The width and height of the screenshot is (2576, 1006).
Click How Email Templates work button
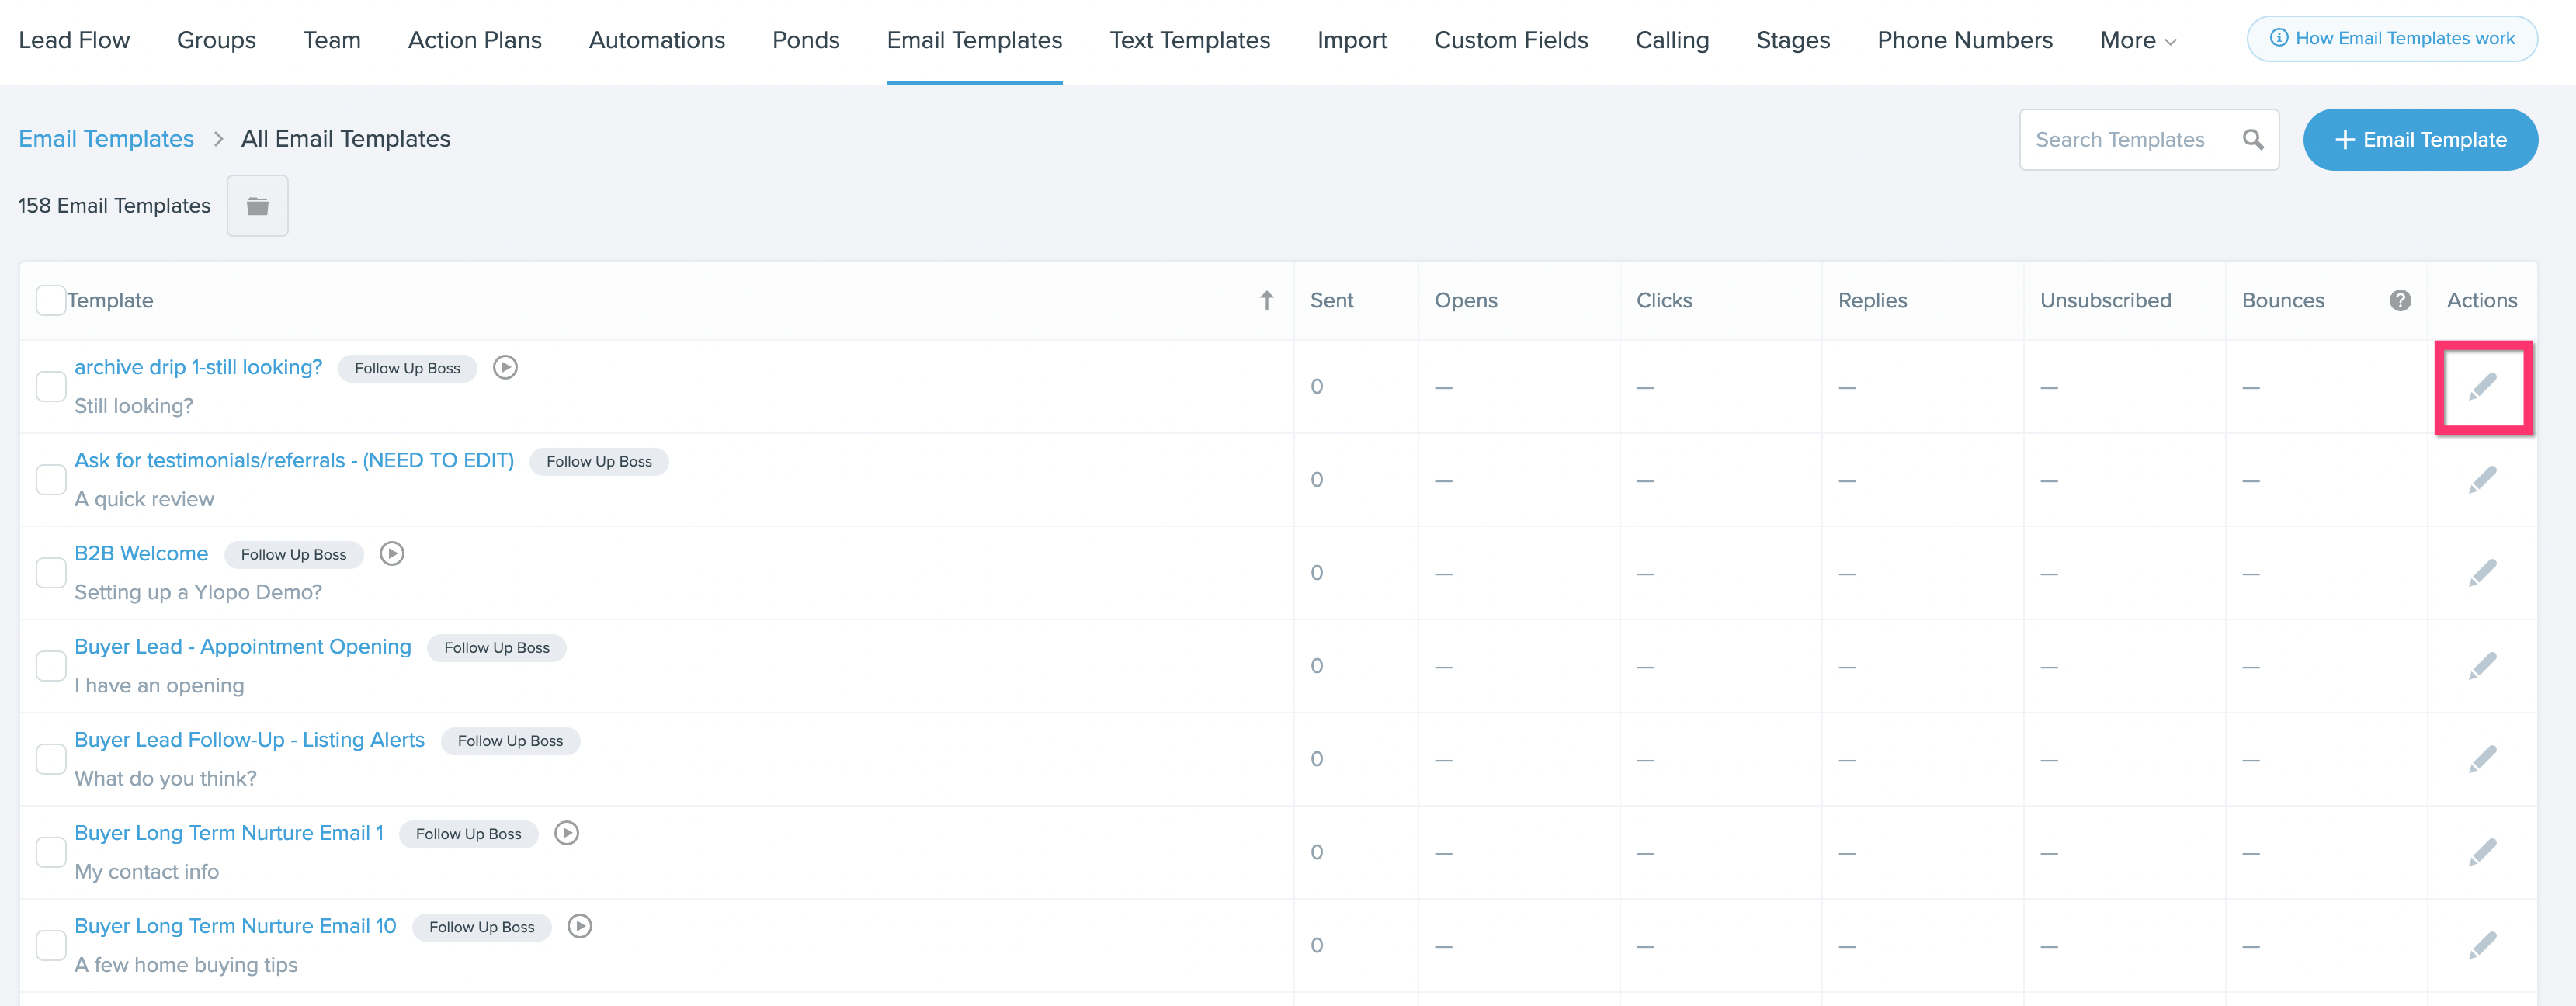(x=2392, y=39)
